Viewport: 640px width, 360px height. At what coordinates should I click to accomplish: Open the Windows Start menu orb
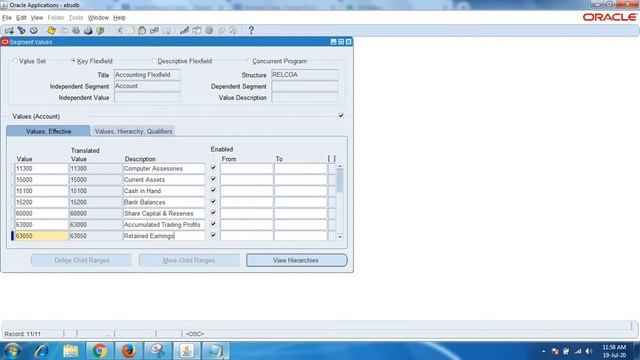pos(13,351)
